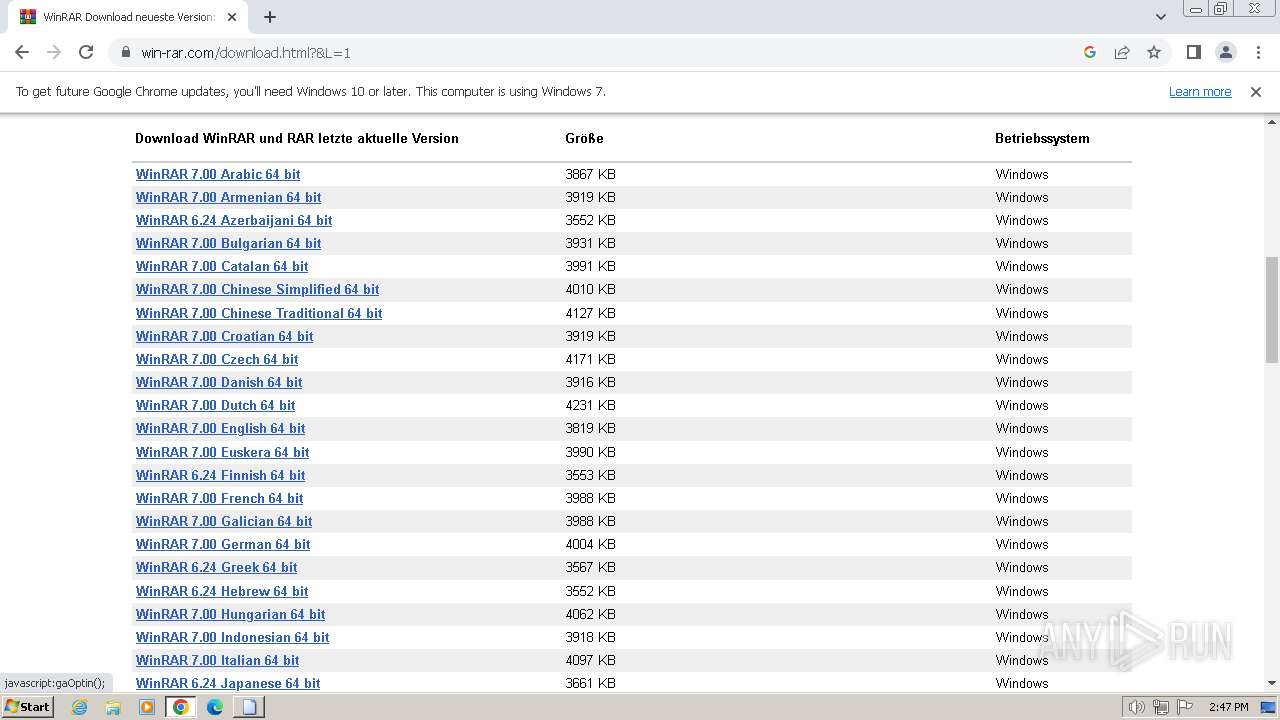1280x720 pixels.
Task: Bookmark this page with star icon
Action: pyautogui.click(x=1154, y=53)
